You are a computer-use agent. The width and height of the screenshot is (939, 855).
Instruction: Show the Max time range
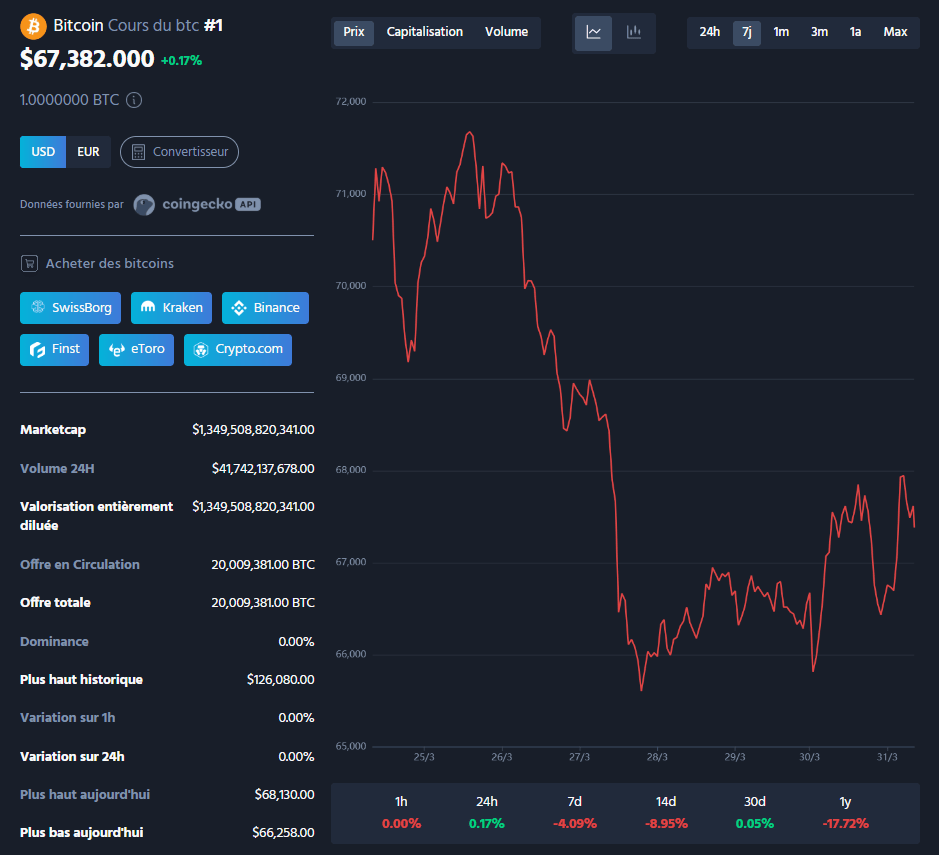pyautogui.click(x=895, y=32)
